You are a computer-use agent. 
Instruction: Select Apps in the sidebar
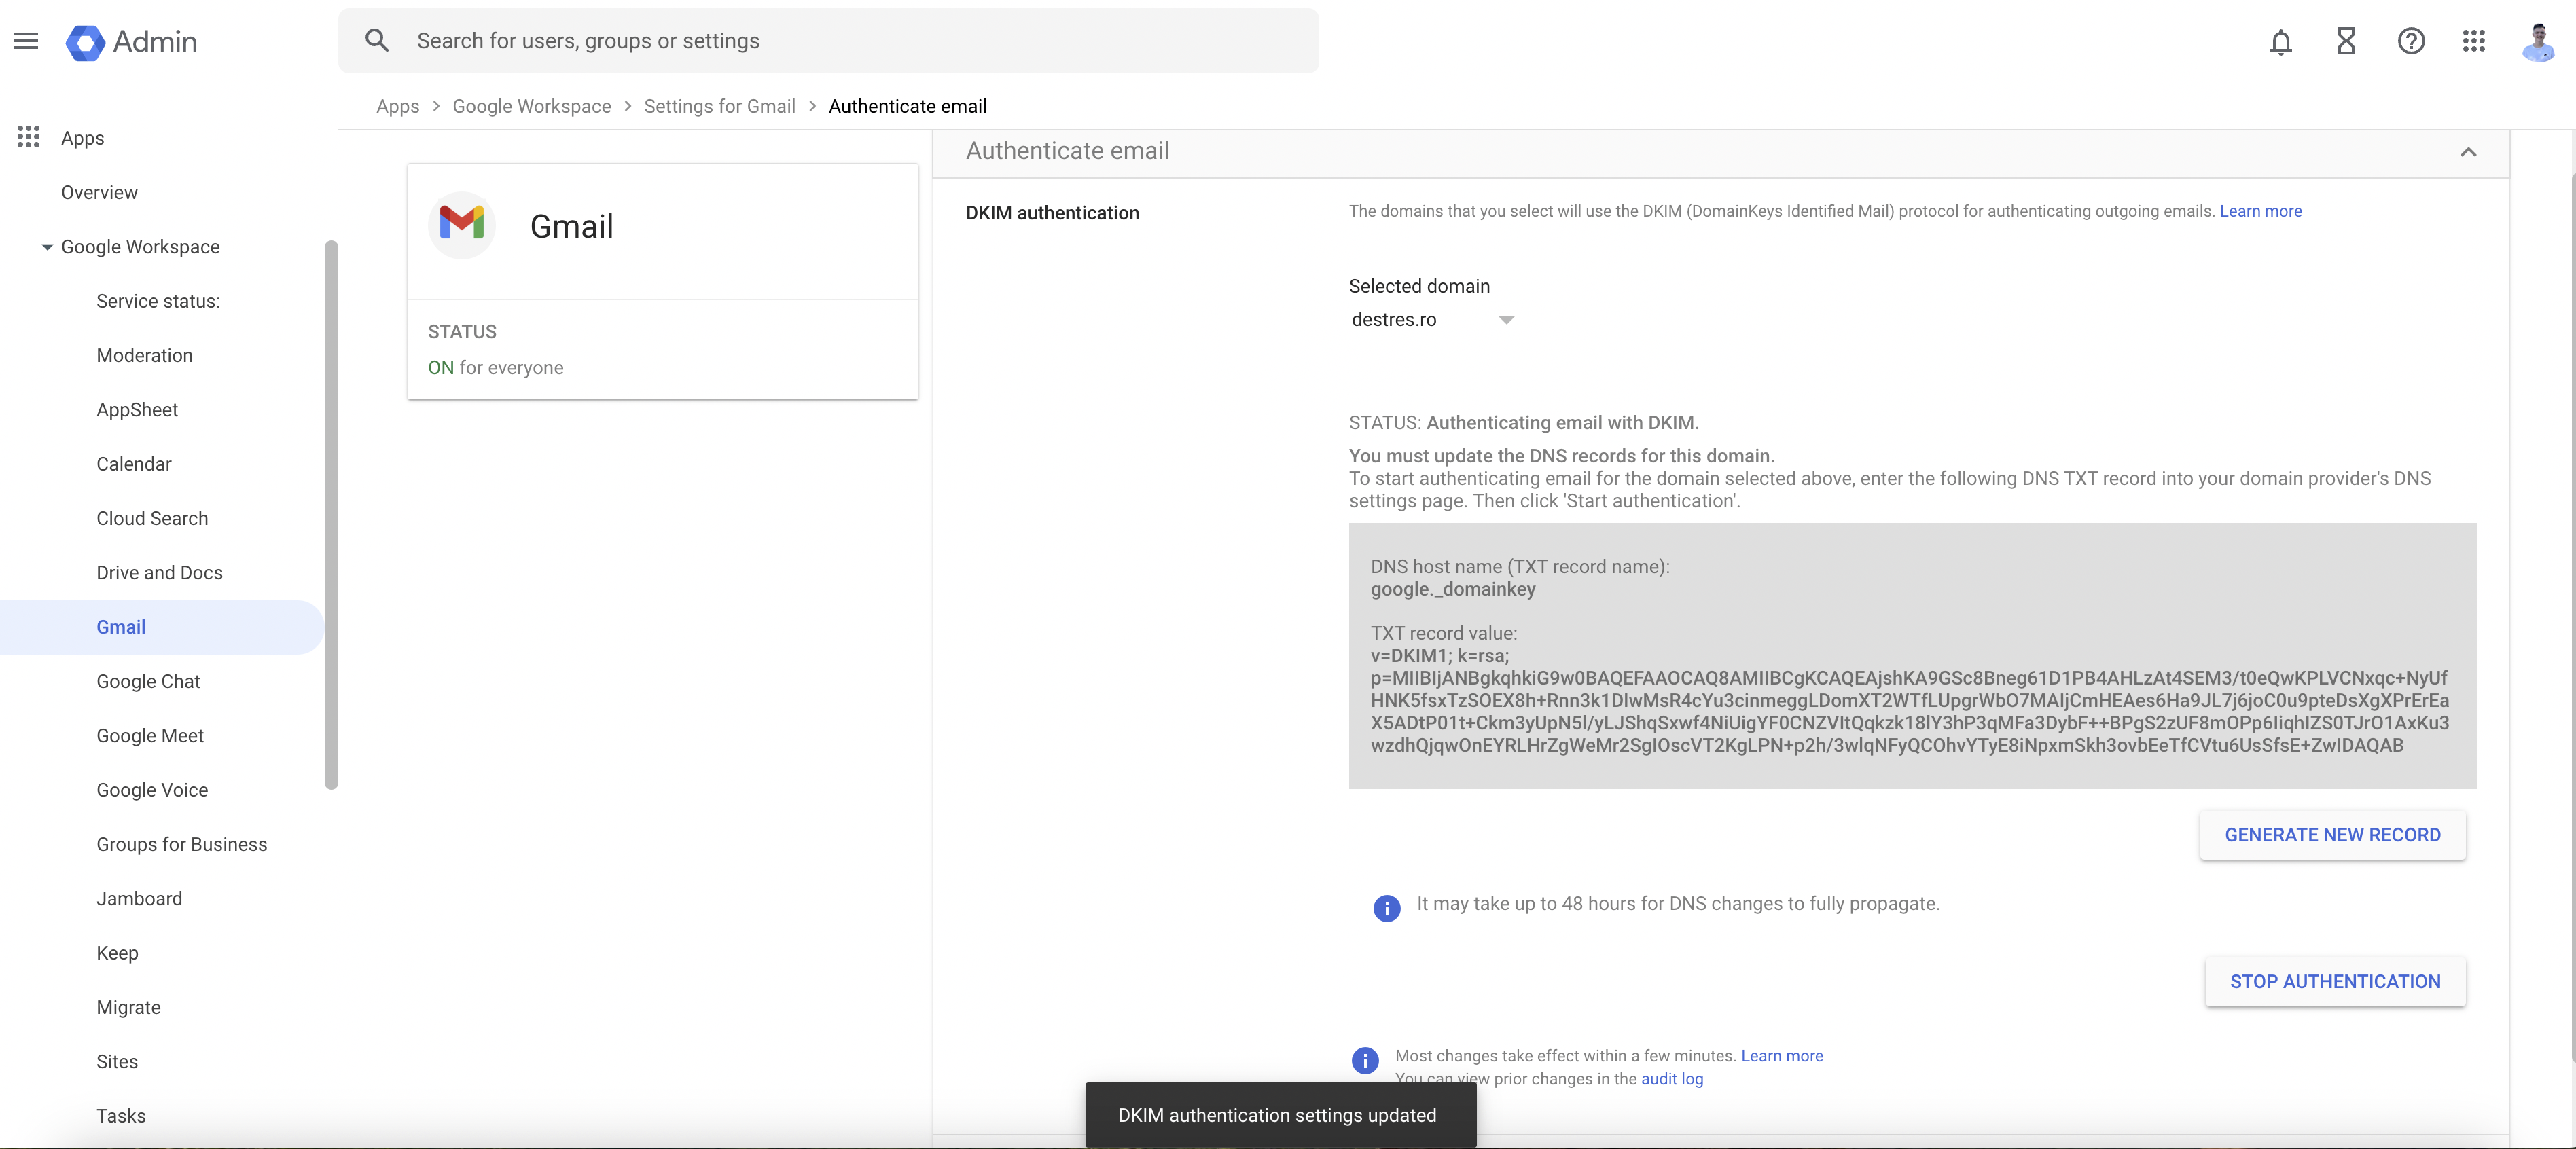tap(82, 138)
